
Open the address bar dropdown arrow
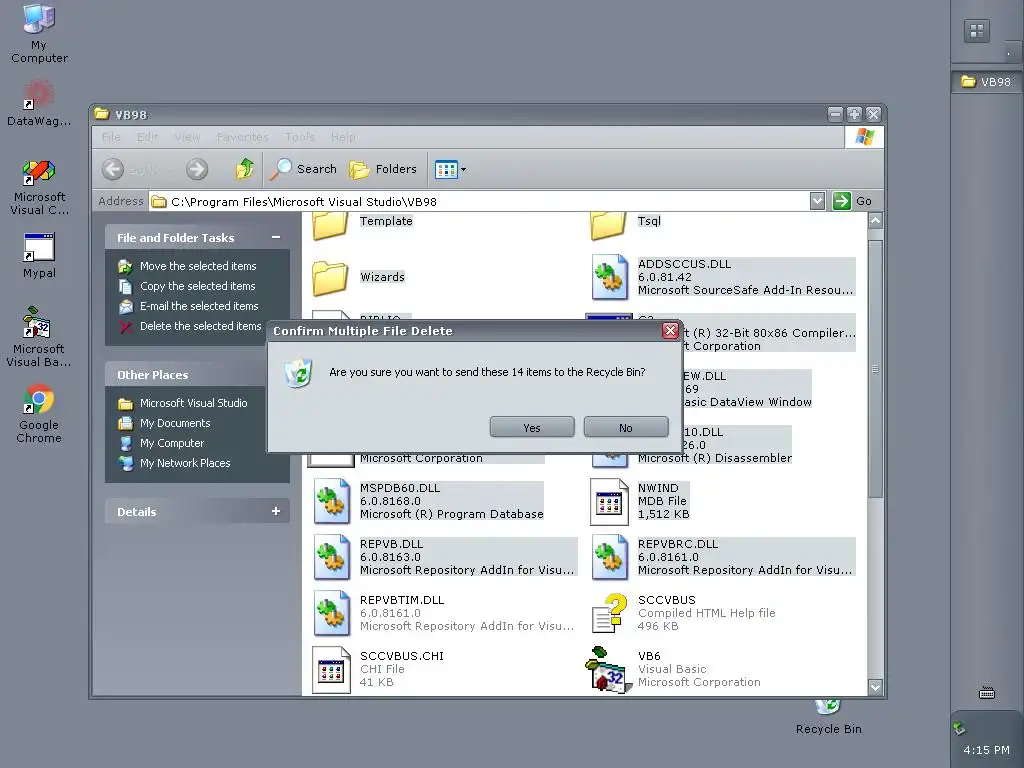[817, 201]
